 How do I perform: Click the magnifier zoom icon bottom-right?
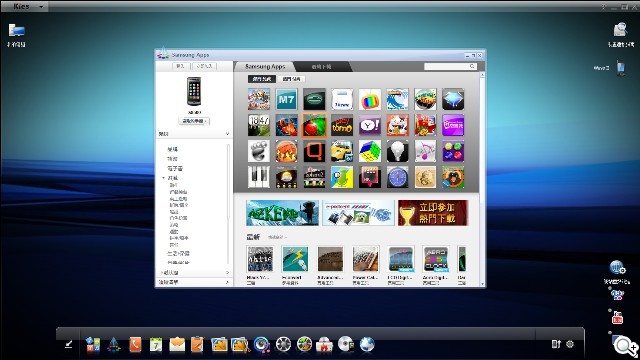tap(626, 346)
